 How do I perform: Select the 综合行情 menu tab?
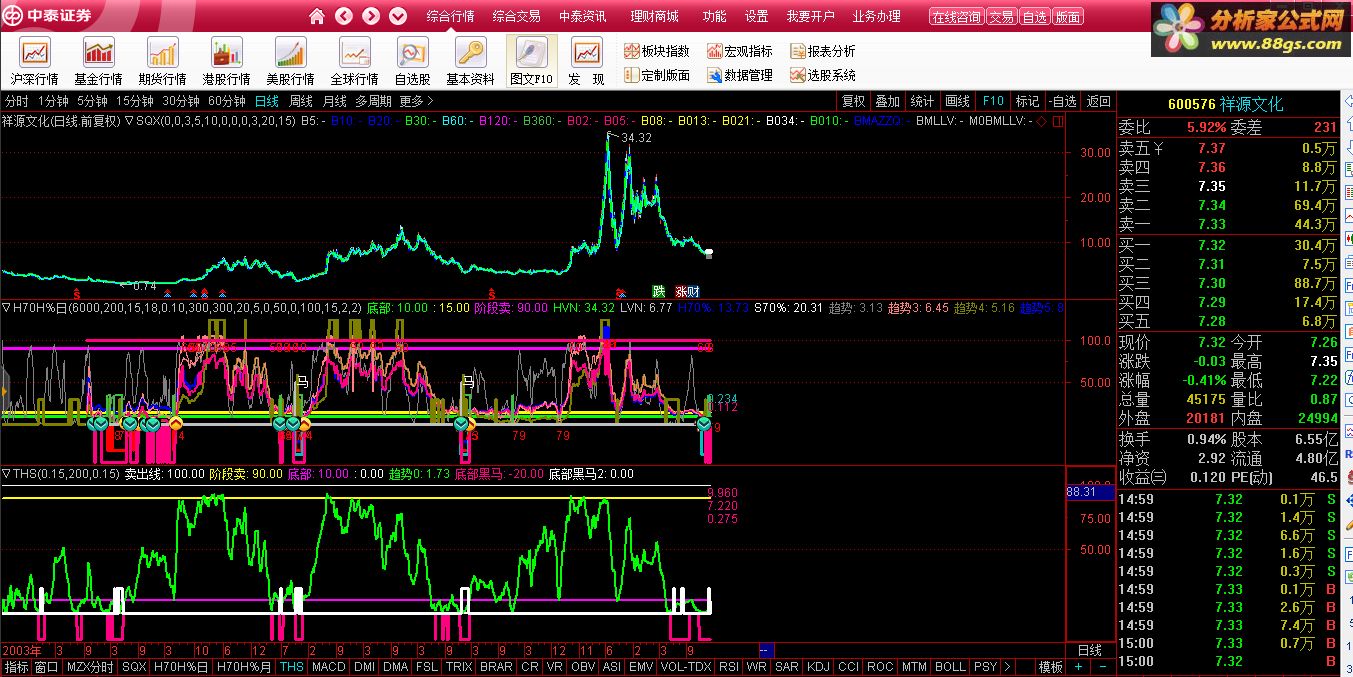coord(450,16)
